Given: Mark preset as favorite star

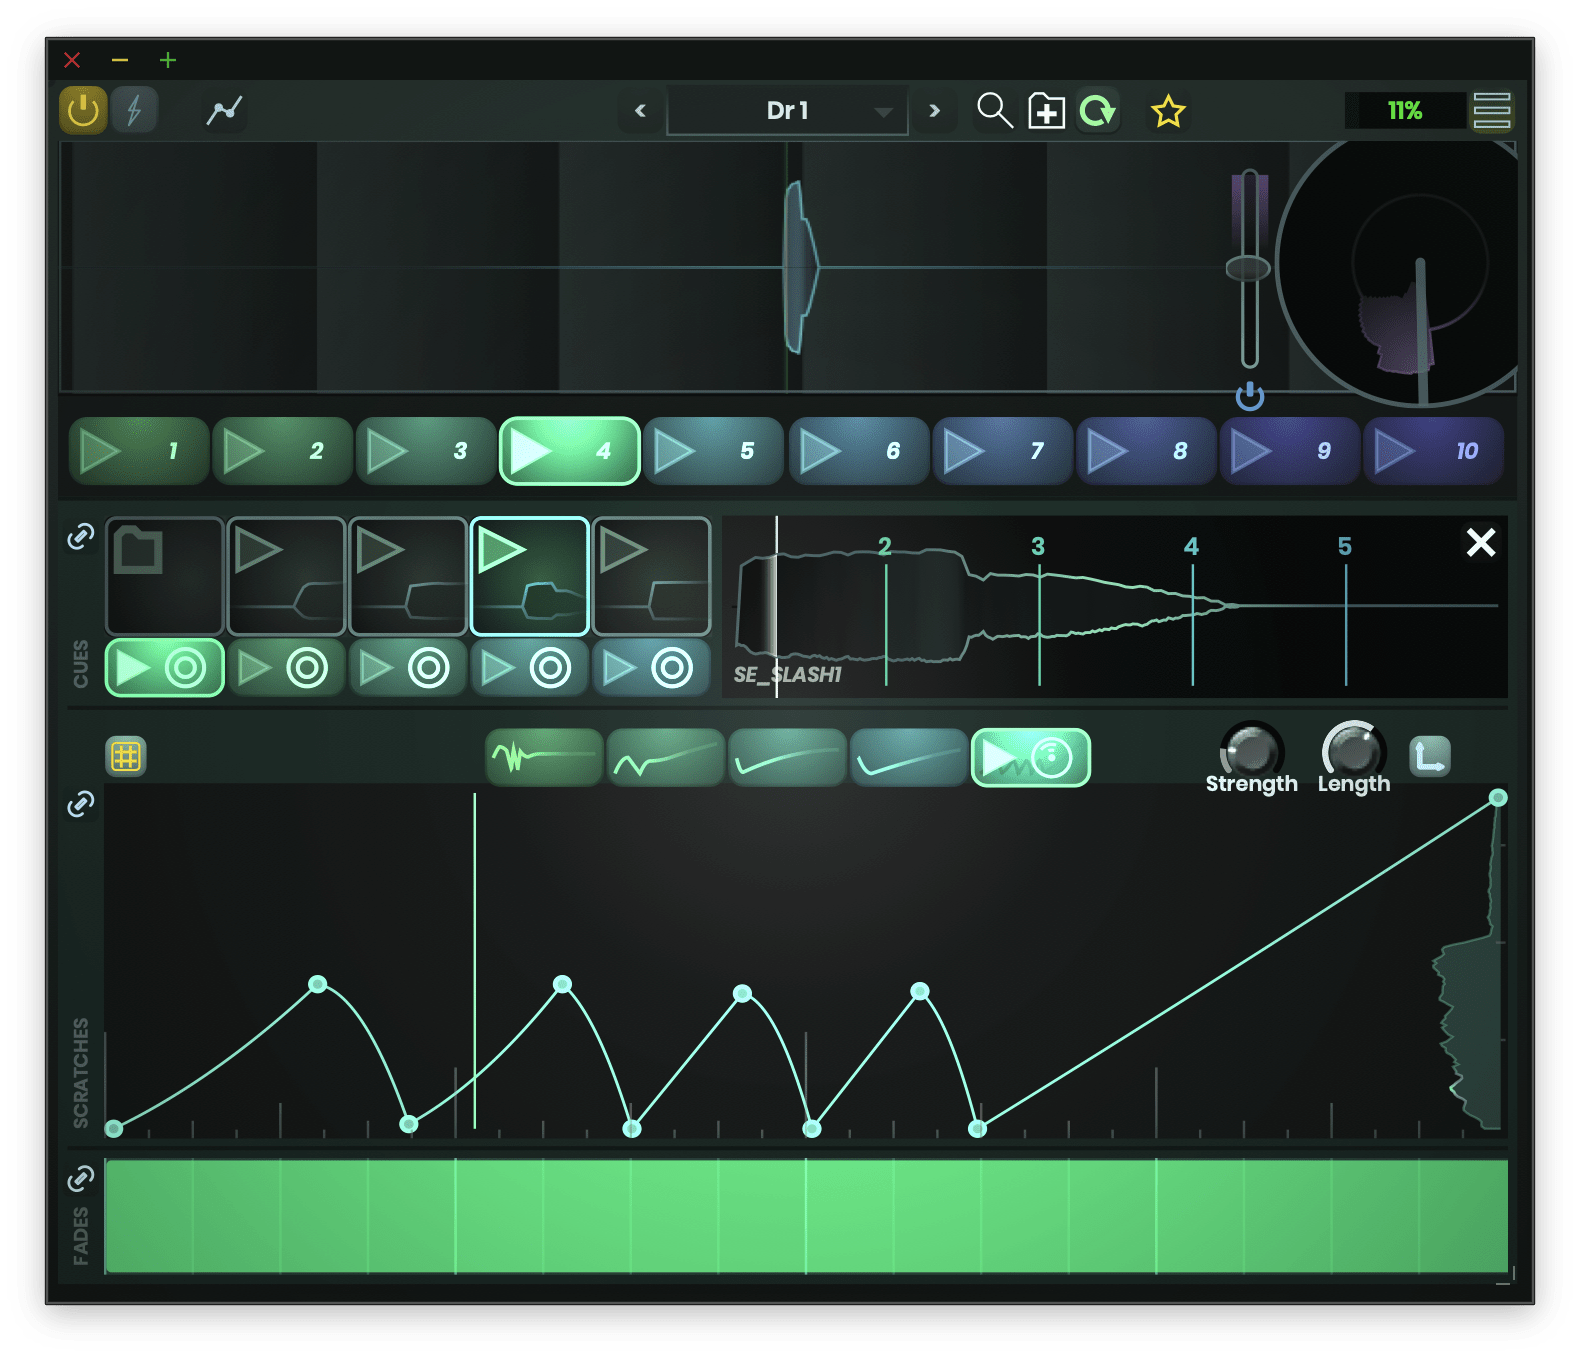Looking at the screenshot, I should [1167, 111].
